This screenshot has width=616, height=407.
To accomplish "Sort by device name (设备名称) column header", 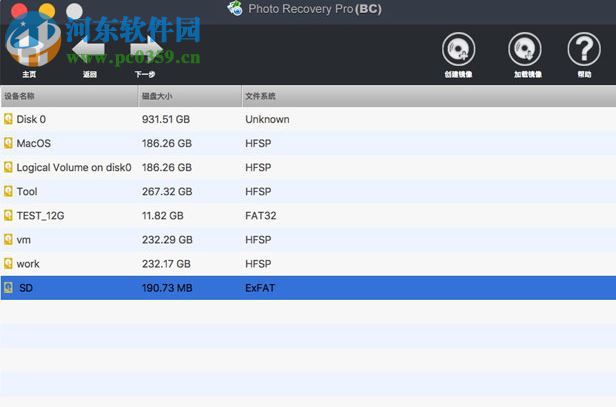I will 19,96.
